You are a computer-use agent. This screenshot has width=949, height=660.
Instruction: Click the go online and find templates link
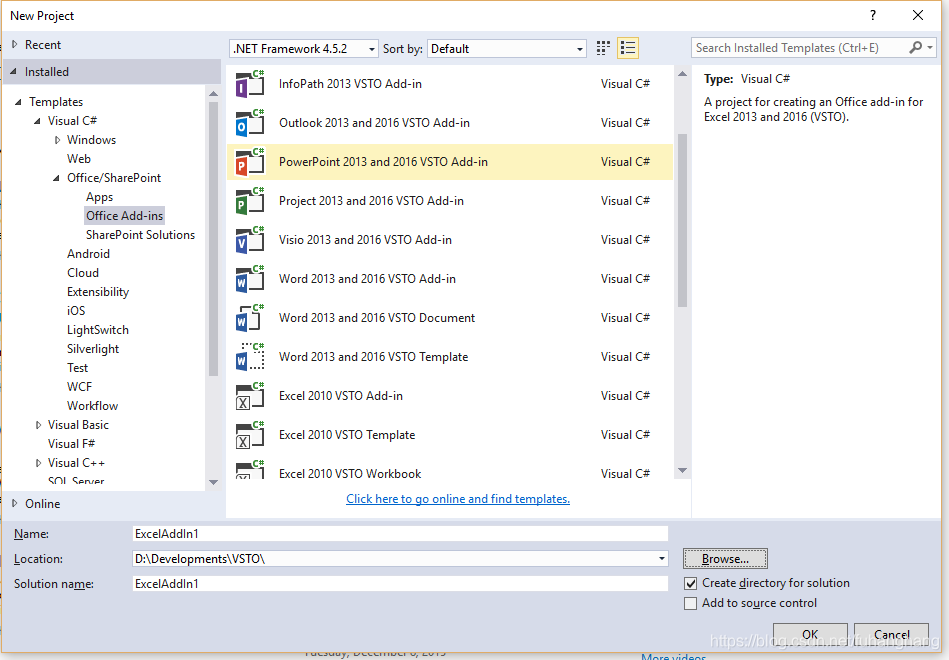coord(458,499)
